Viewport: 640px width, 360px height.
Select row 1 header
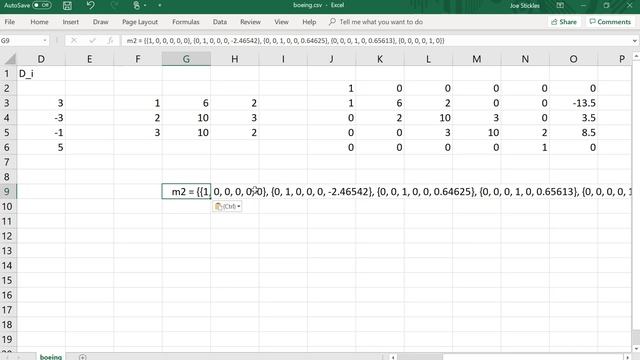pyautogui.click(x=8, y=73)
